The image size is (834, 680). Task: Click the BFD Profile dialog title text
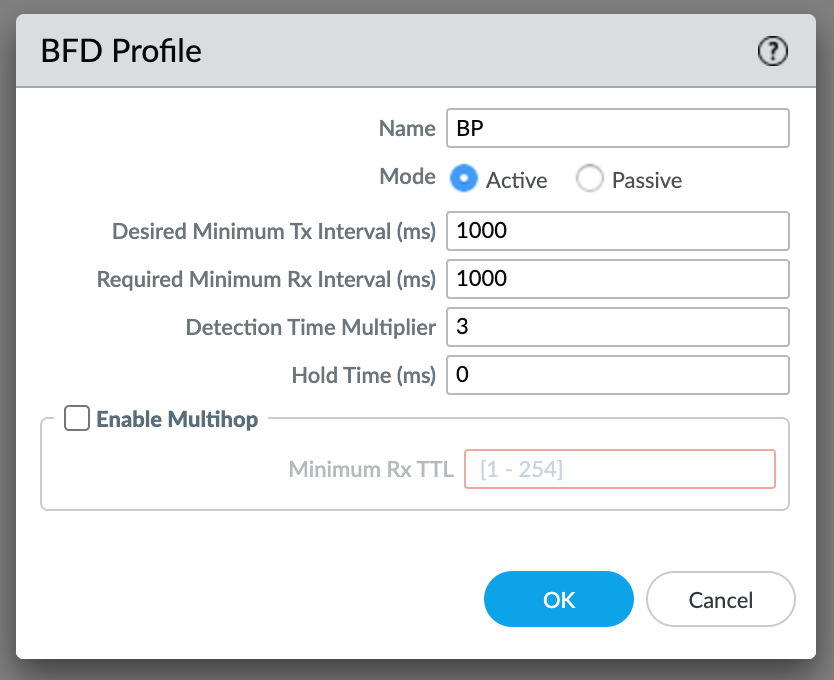(x=121, y=51)
